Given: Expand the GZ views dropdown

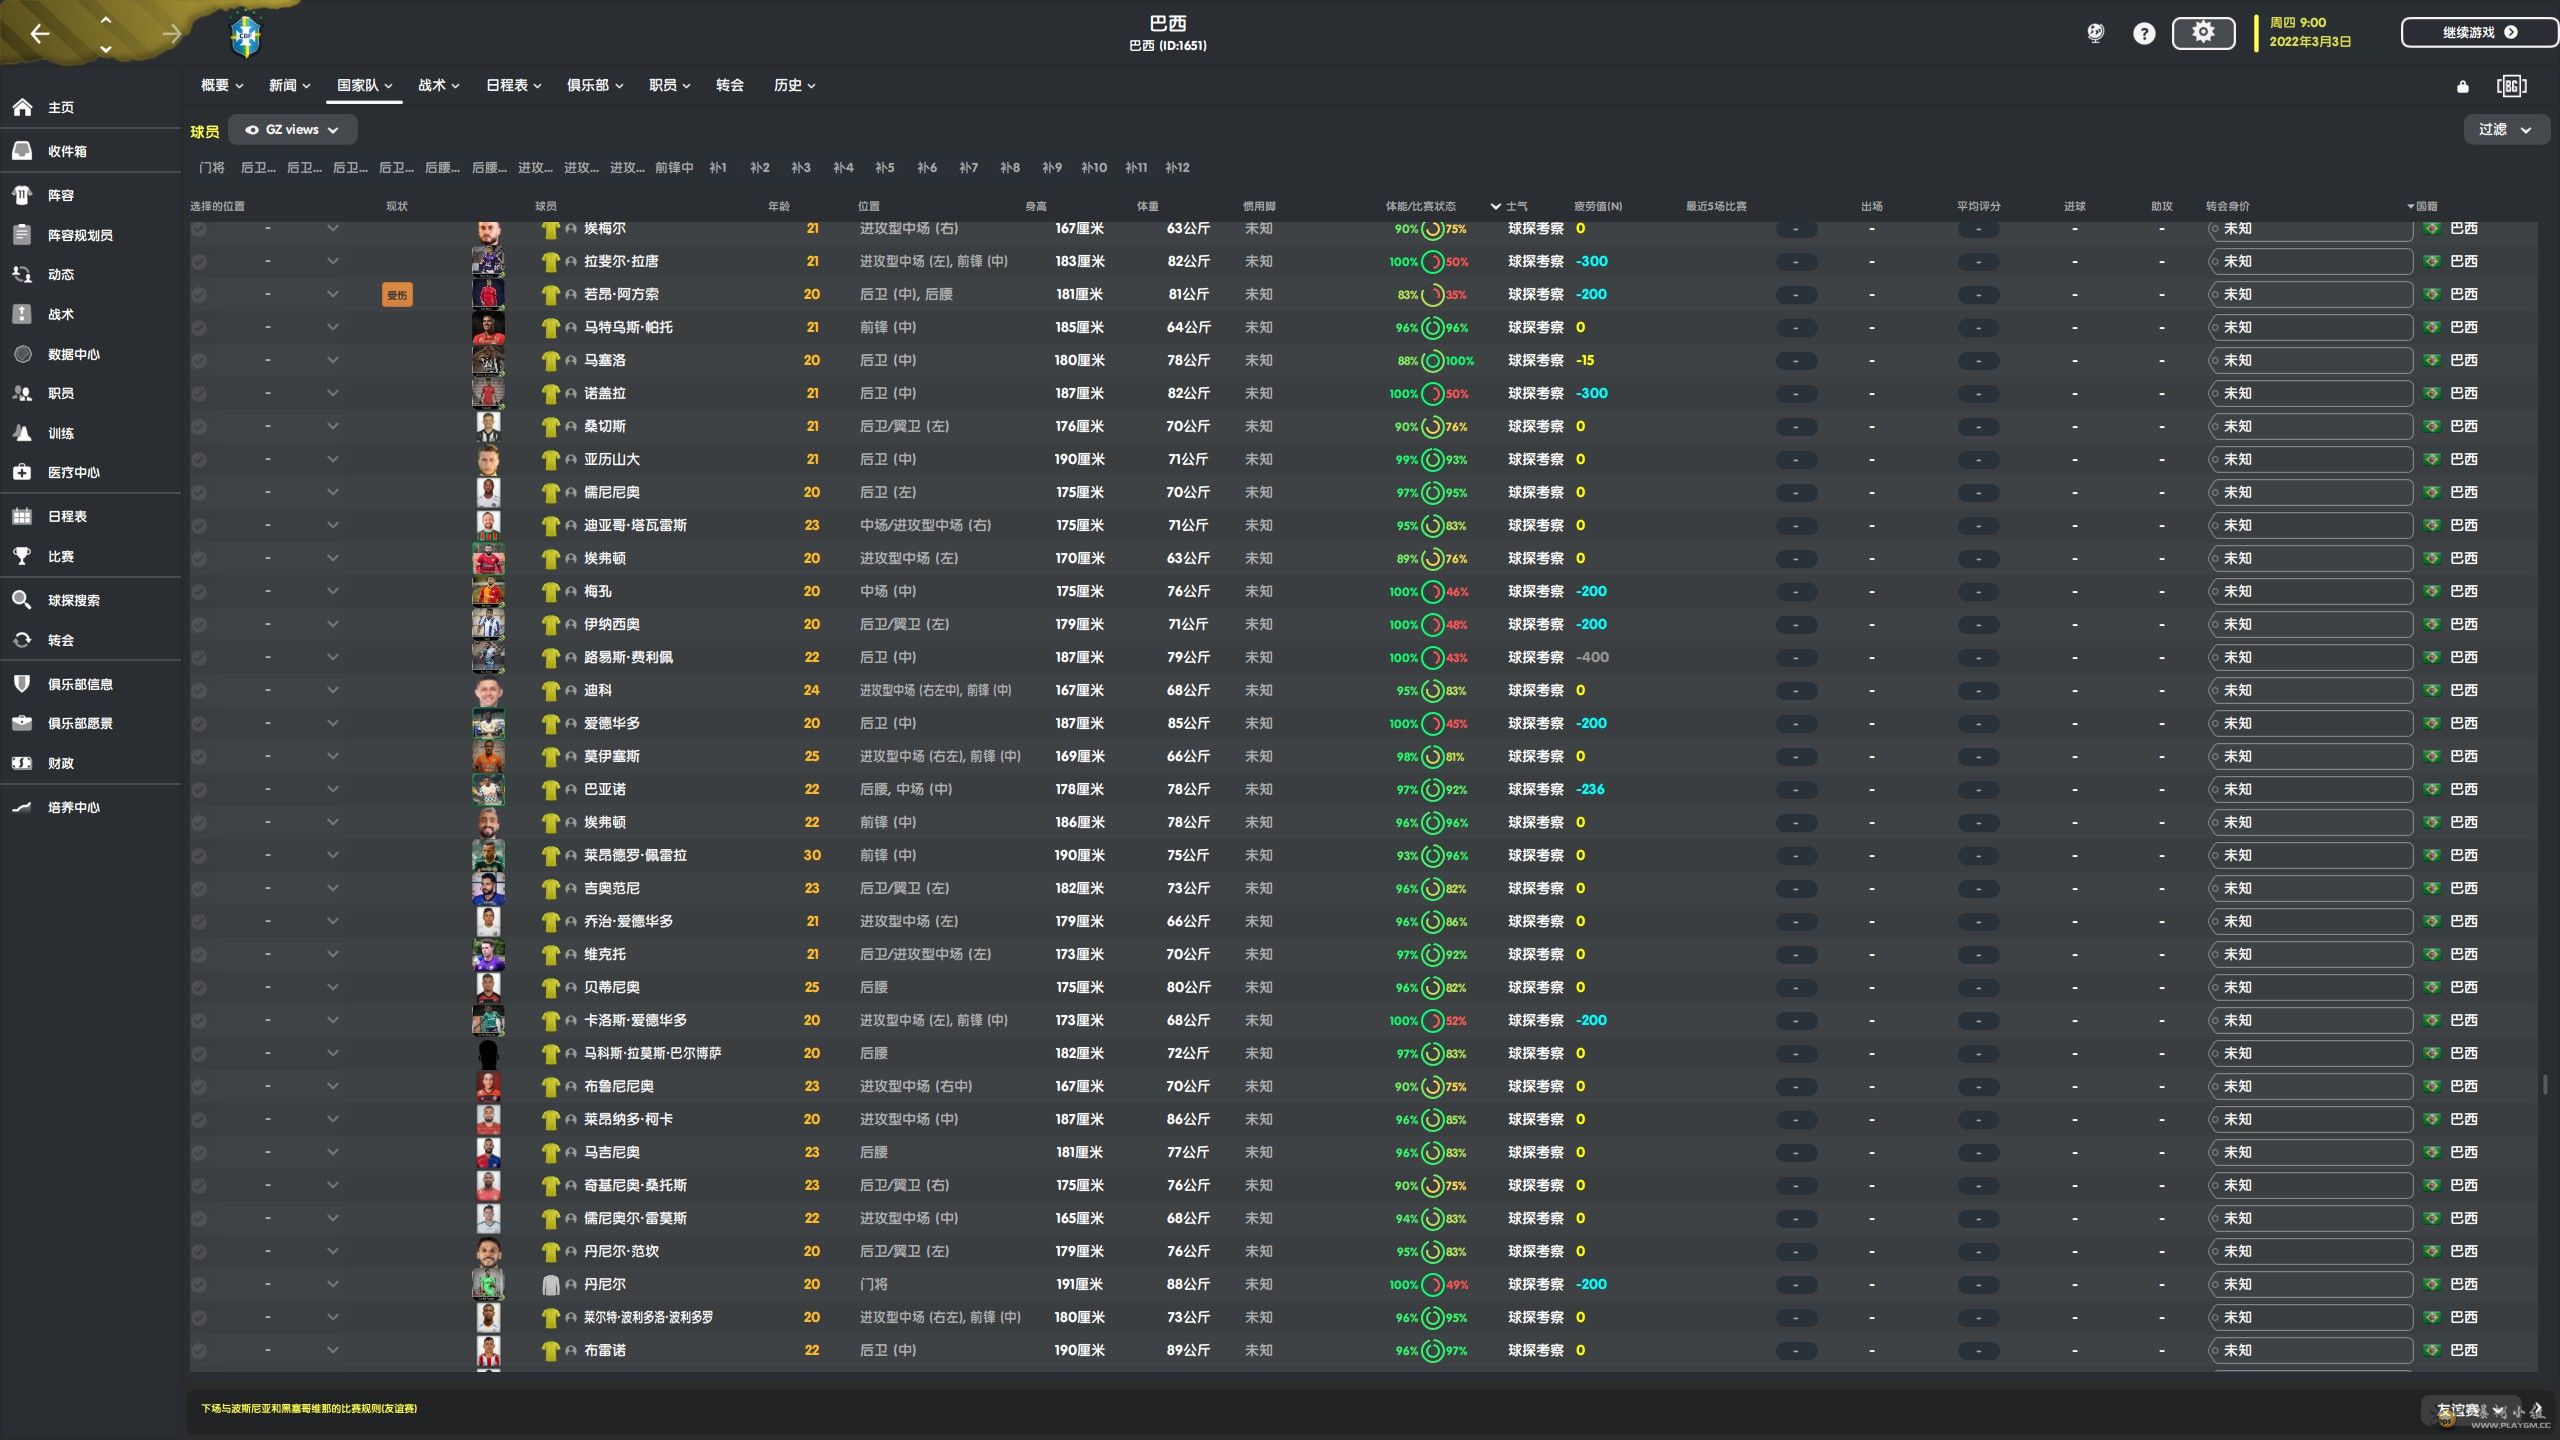Looking at the screenshot, I should click(292, 130).
